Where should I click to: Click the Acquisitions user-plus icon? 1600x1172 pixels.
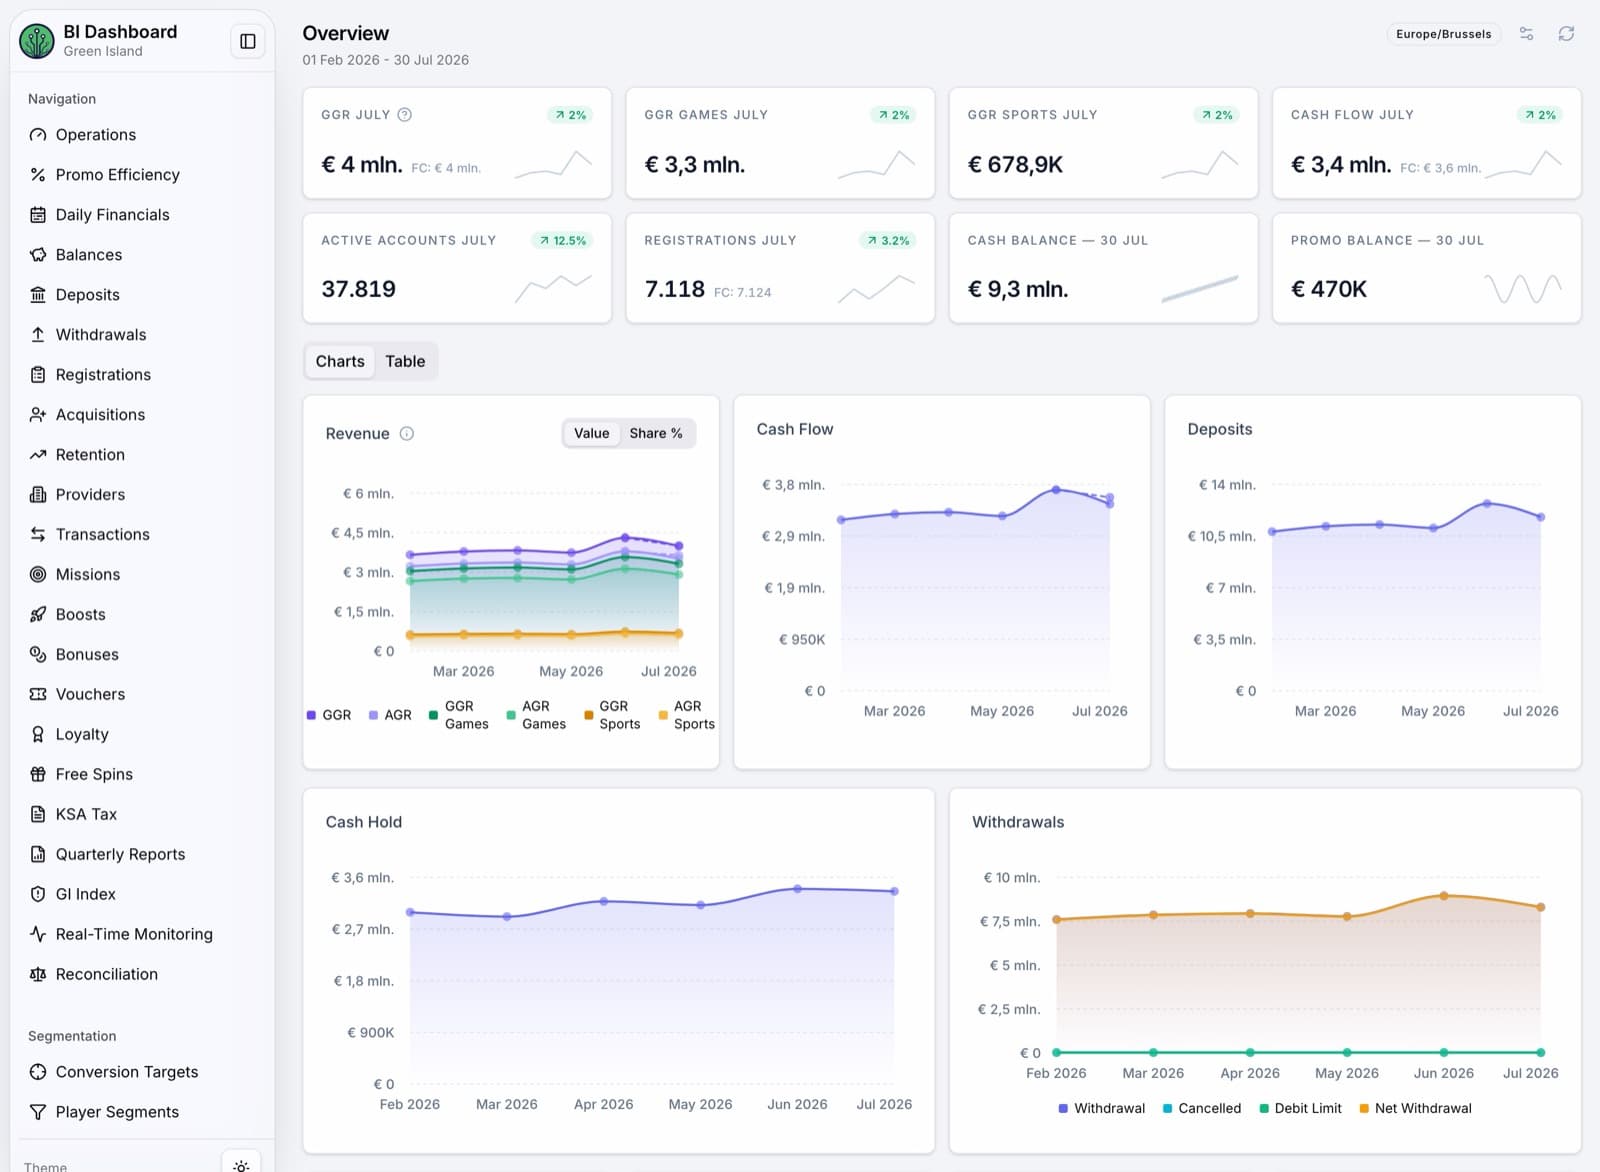(38, 415)
